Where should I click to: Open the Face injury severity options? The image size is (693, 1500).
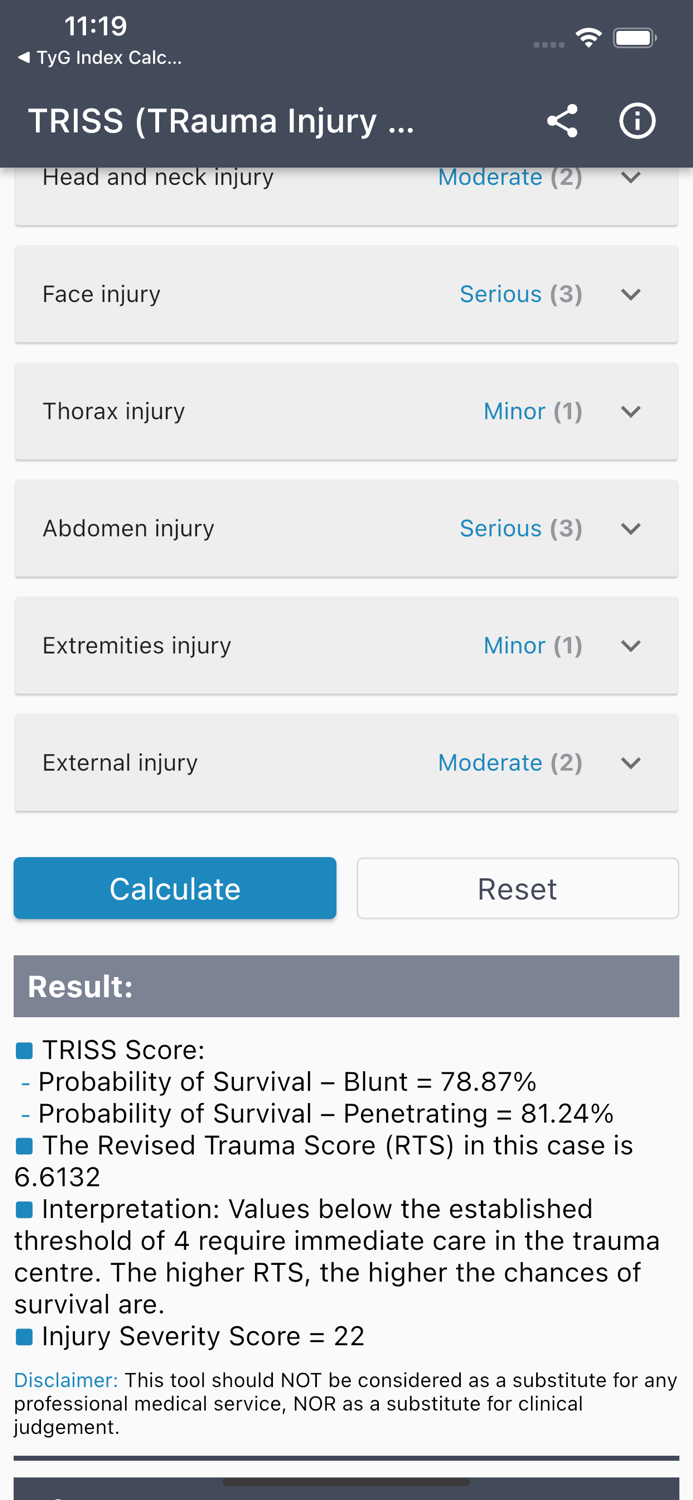coord(631,294)
